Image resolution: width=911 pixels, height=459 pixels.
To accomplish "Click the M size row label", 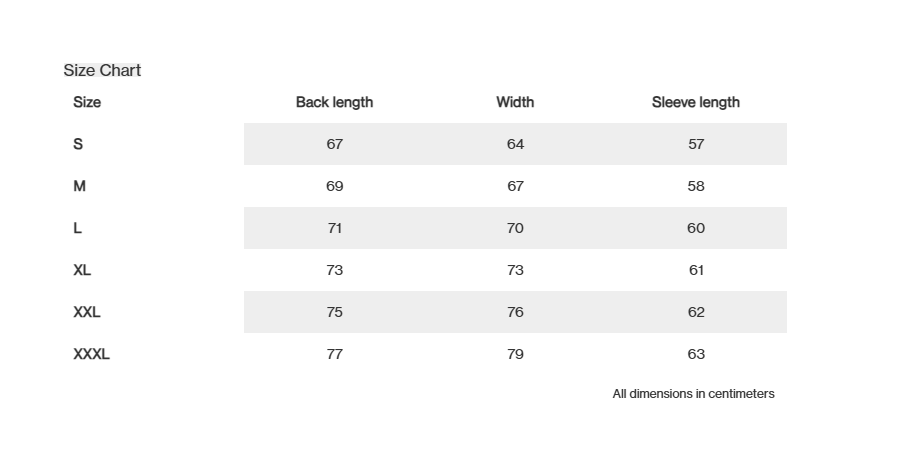I will pyautogui.click(x=80, y=186).
